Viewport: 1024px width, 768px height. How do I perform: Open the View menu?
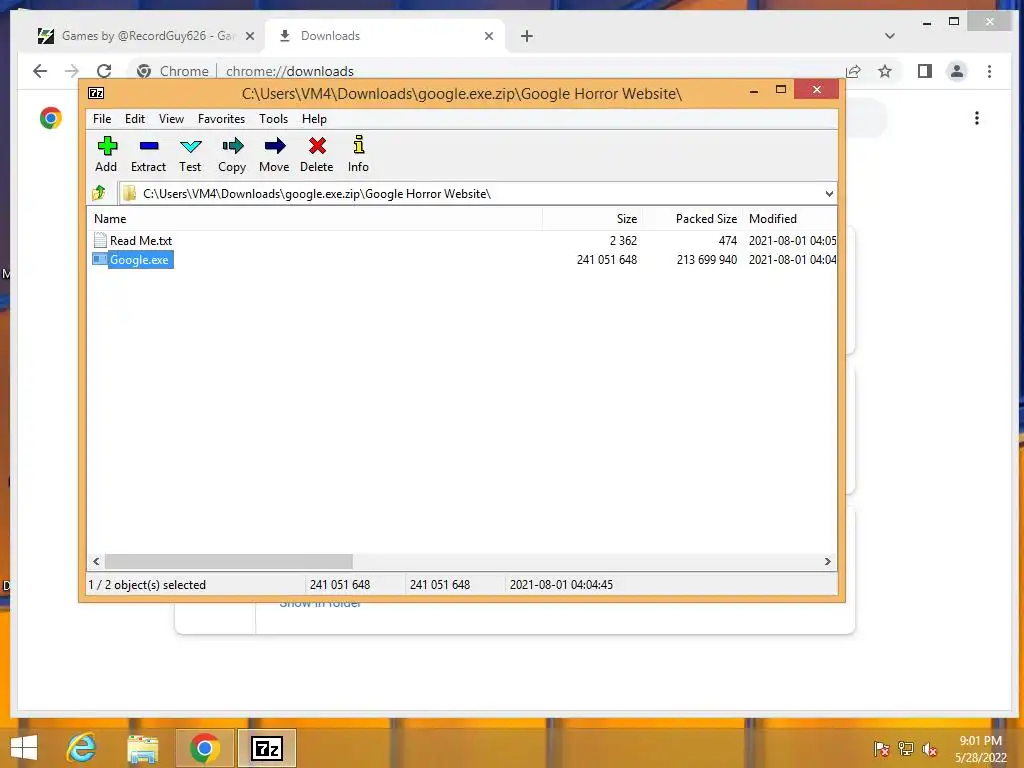click(171, 119)
